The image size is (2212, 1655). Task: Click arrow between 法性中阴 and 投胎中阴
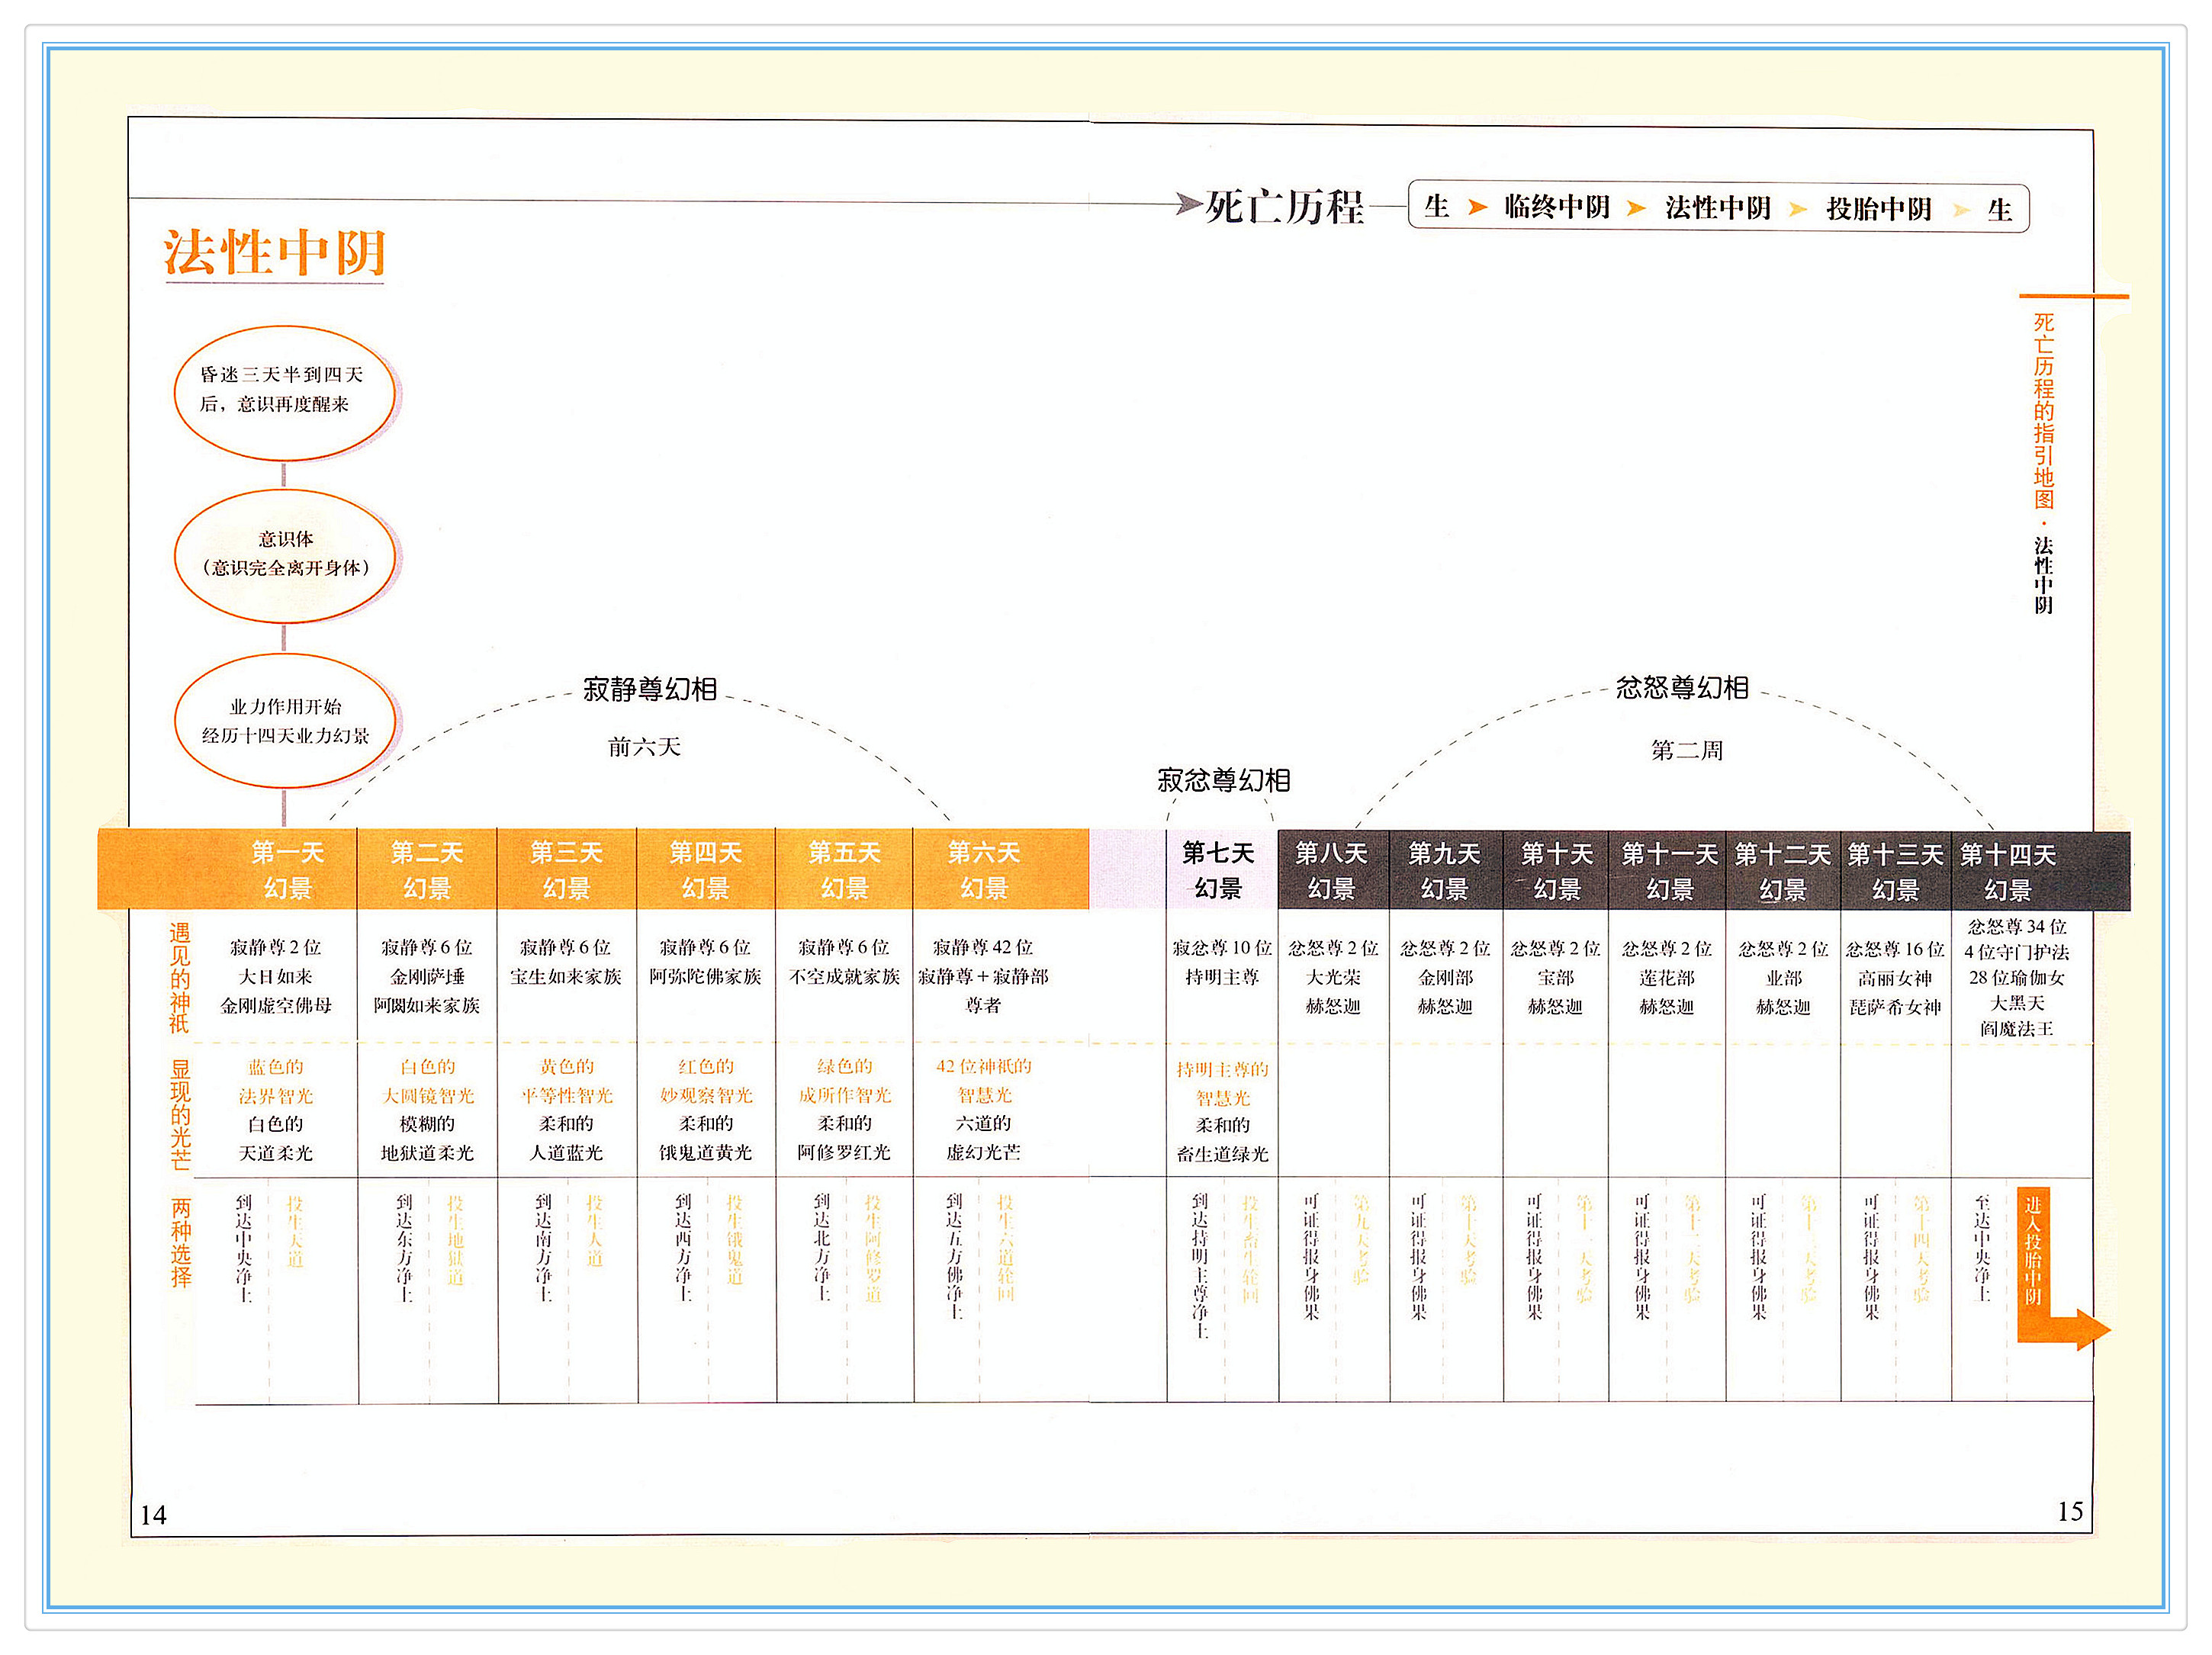click(x=1797, y=209)
